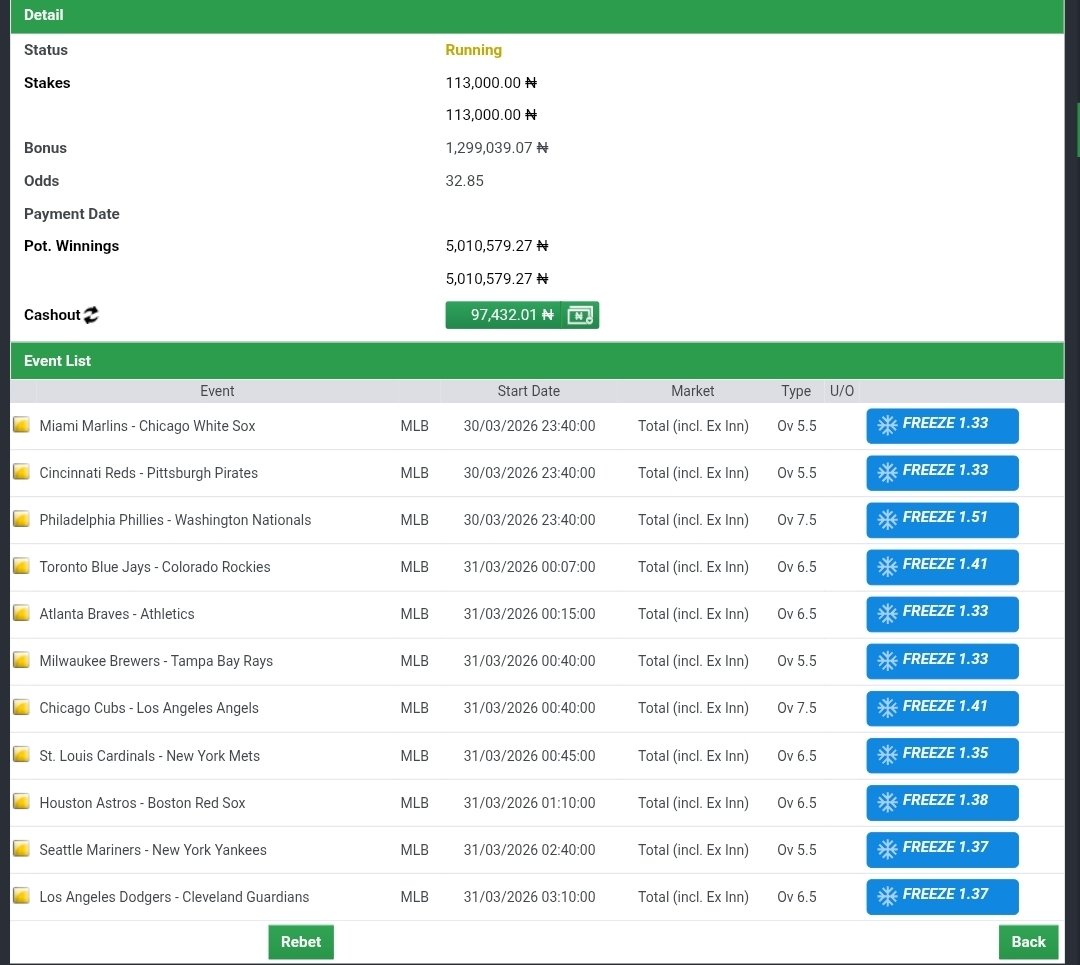The height and width of the screenshot is (965, 1080).
Task: Freeze 1.35 odds on Cardinals - Mets
Action: [x=942, y=755]
